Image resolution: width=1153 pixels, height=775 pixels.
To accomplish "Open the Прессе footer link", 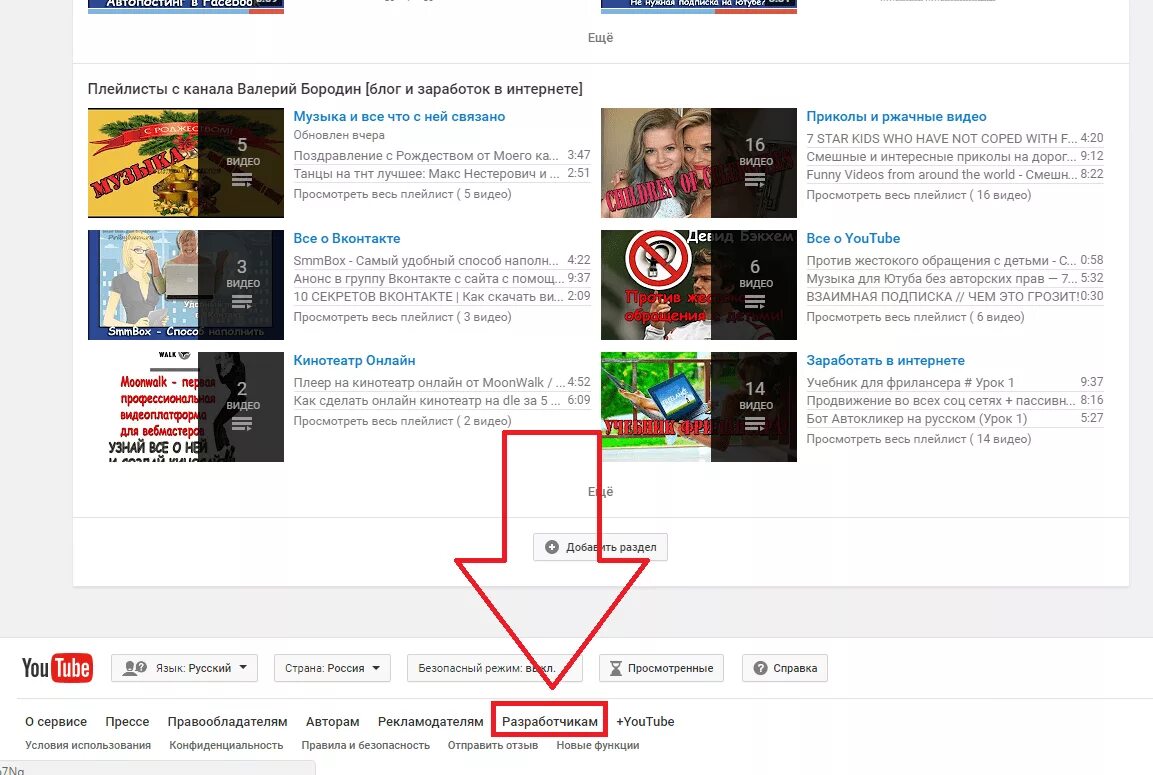I will pyautogui.click(x=127, y=721).
